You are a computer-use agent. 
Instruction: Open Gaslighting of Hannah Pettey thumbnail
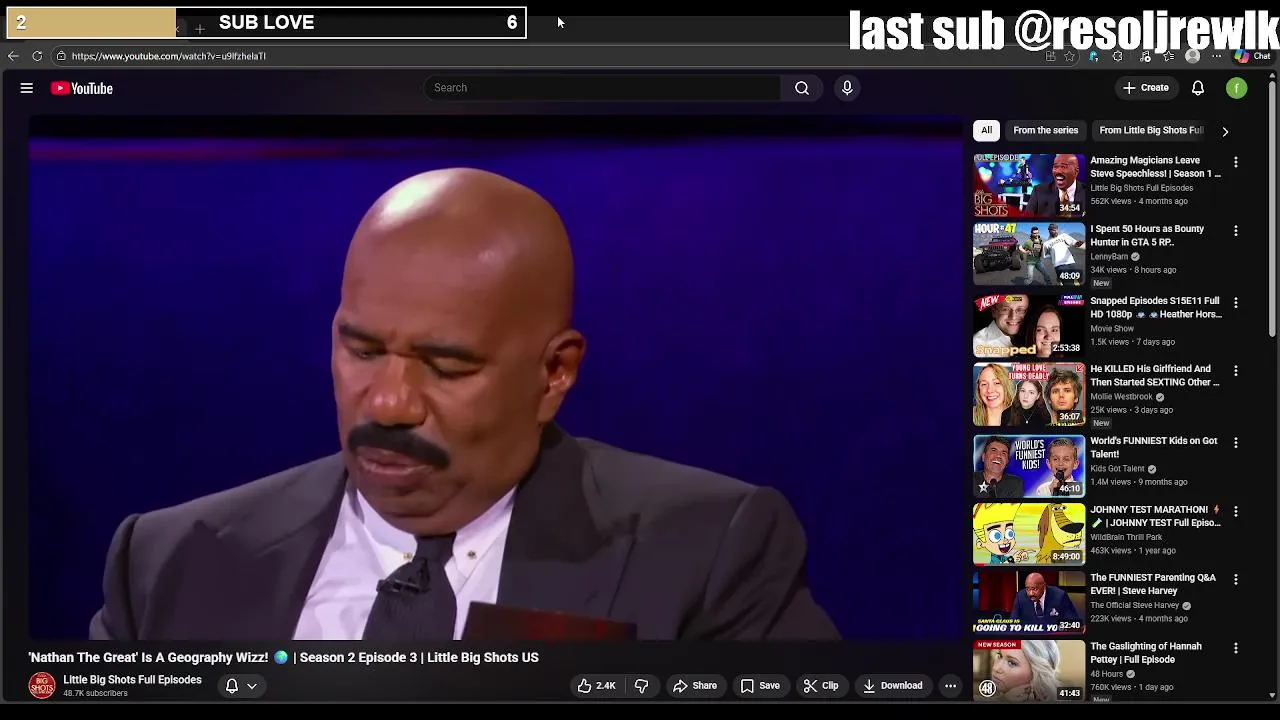click(1029, 671)
